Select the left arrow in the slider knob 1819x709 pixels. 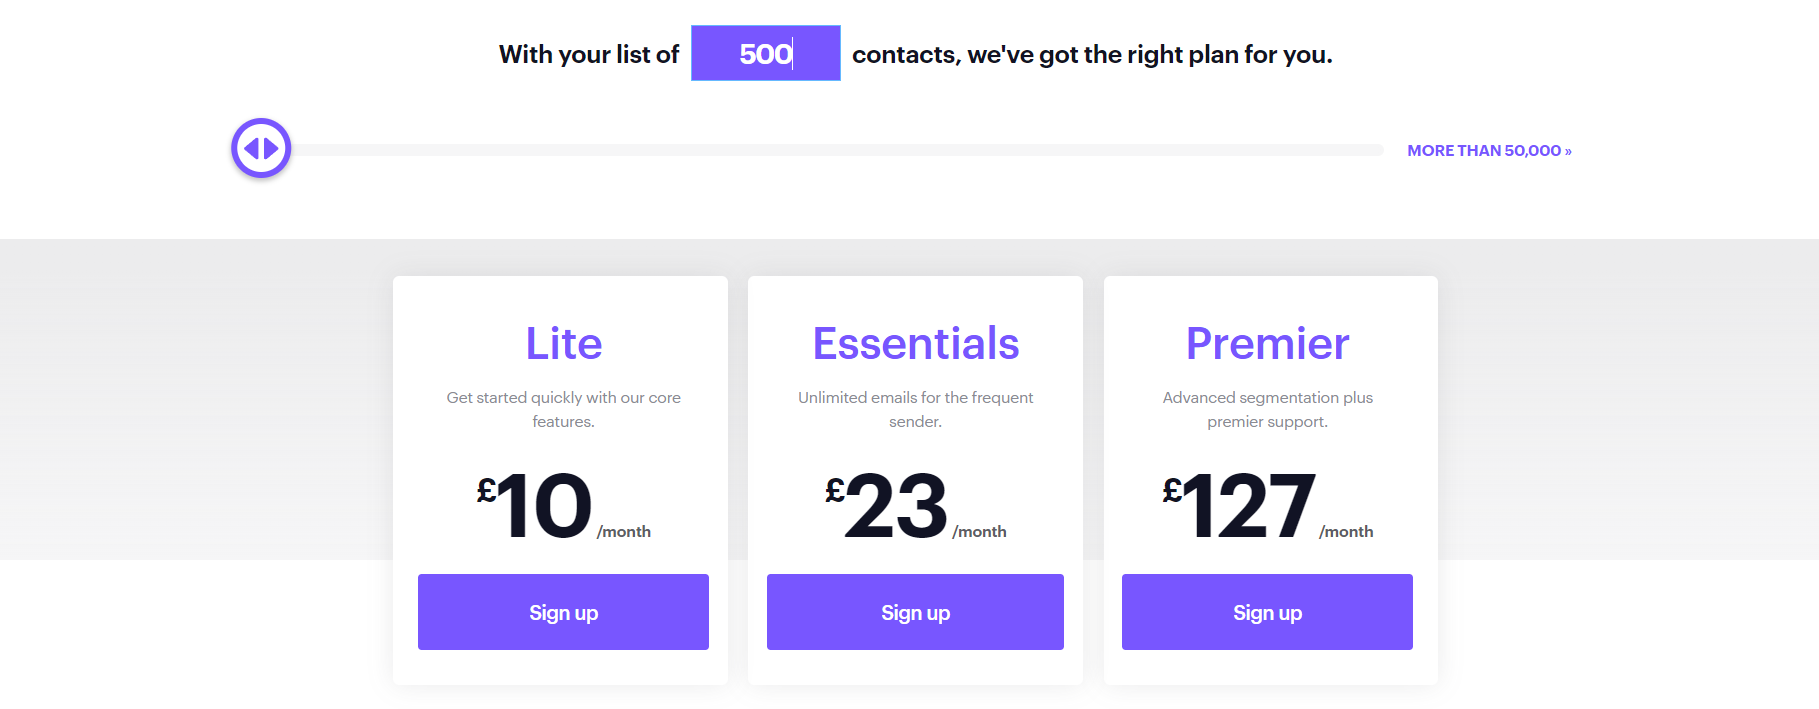coord(253,147)
